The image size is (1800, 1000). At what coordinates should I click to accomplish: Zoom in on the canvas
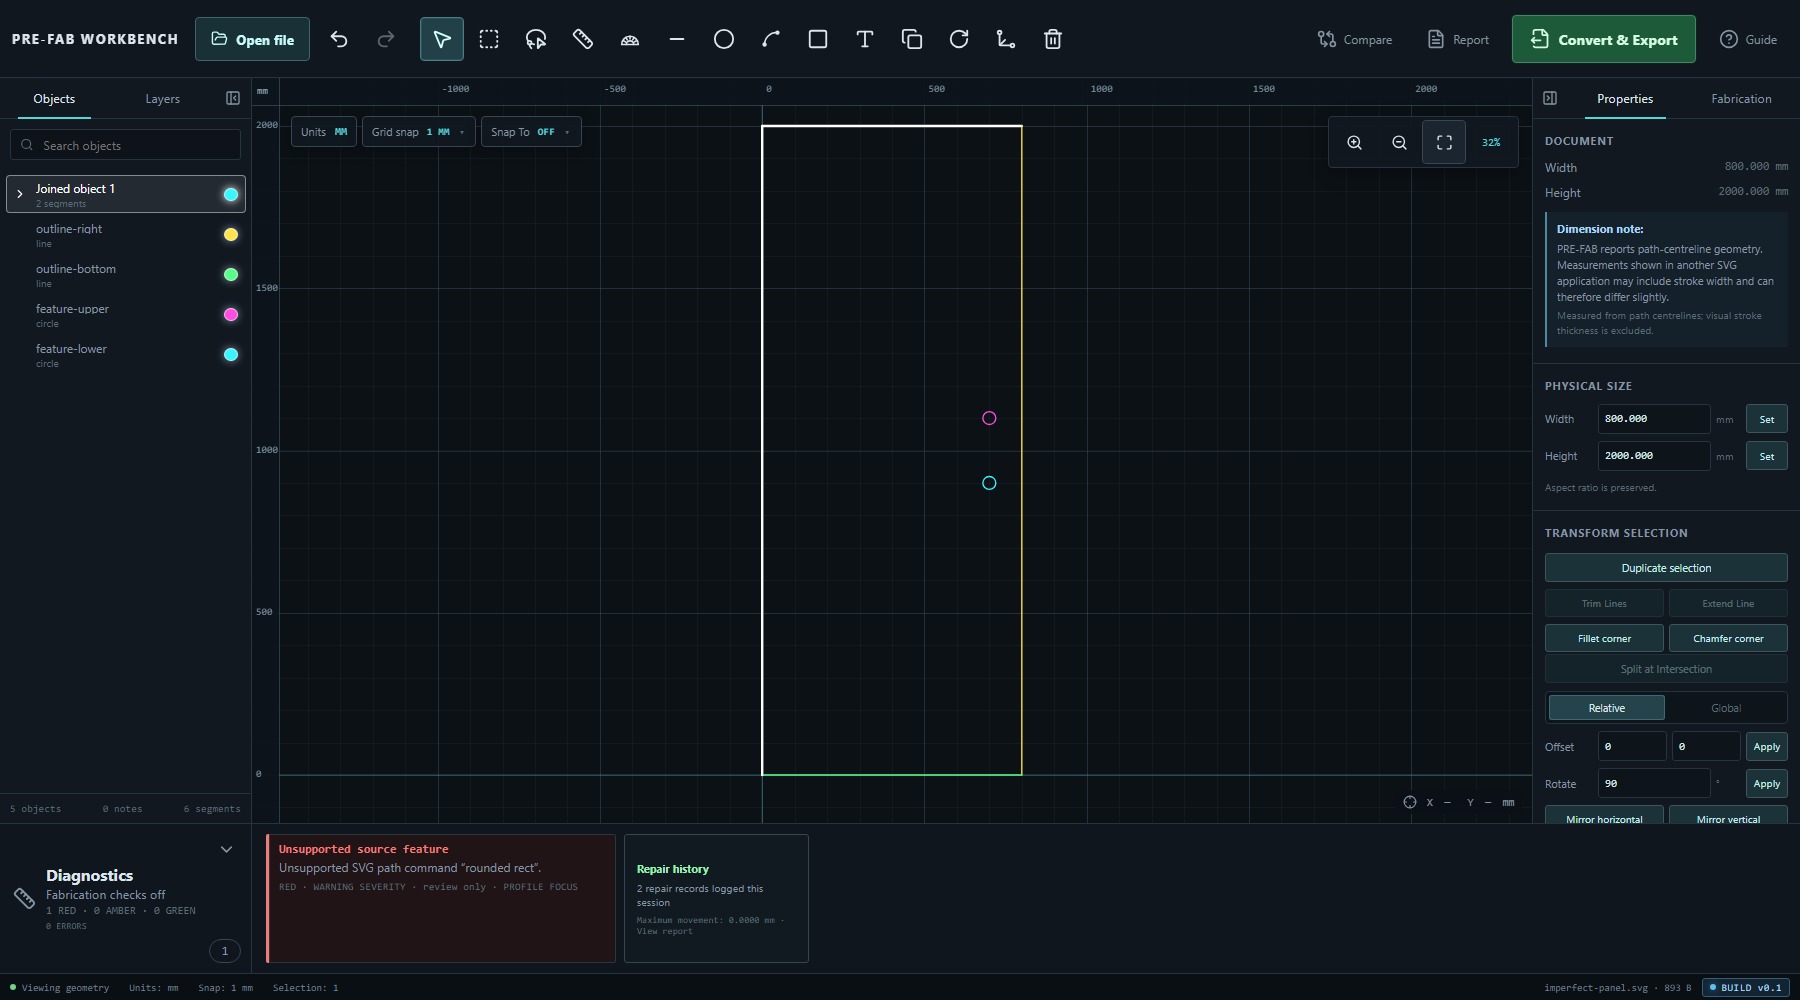pyautogui.click(x=1354, y=142)
